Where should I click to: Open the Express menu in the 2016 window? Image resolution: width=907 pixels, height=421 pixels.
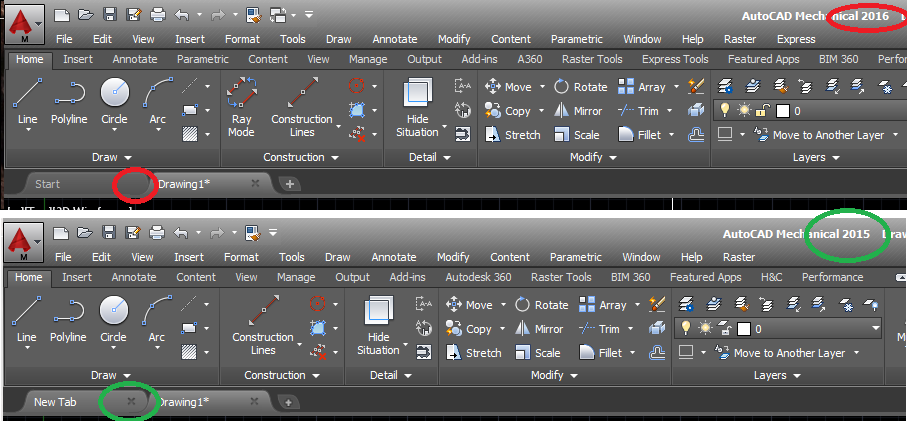[796, 39]
